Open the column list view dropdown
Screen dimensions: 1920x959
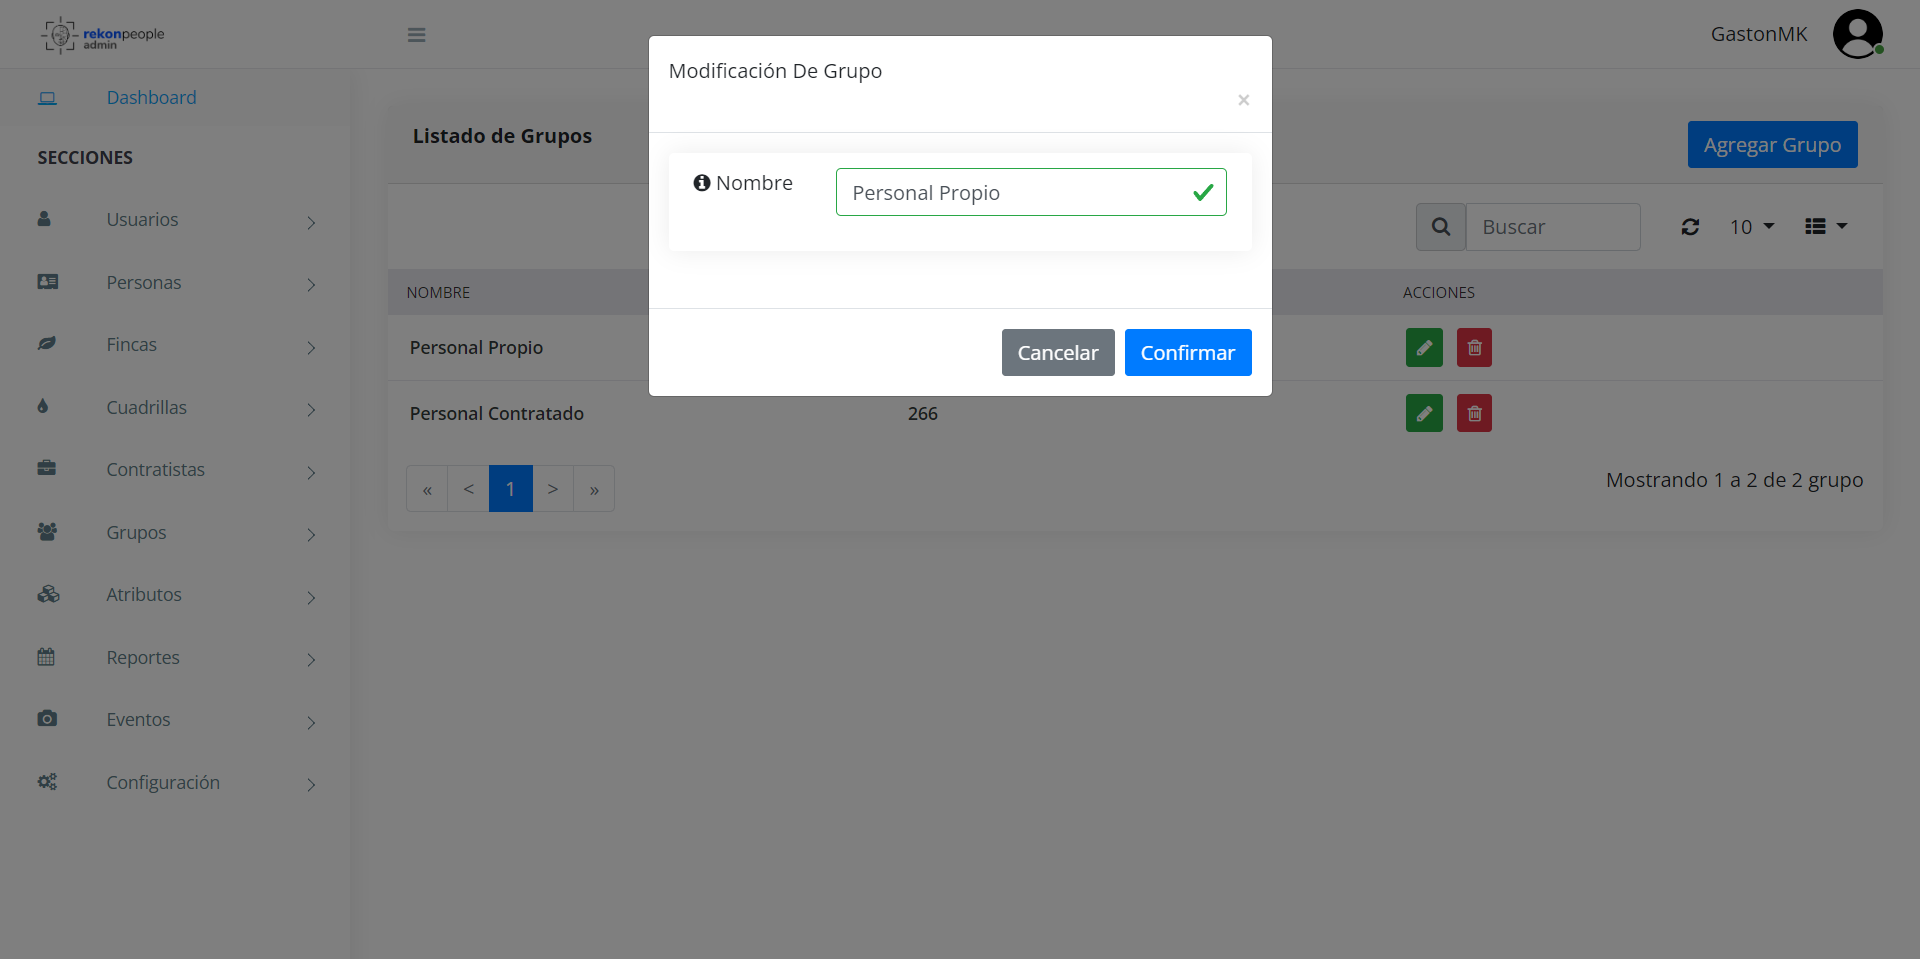coord(1826,227)
